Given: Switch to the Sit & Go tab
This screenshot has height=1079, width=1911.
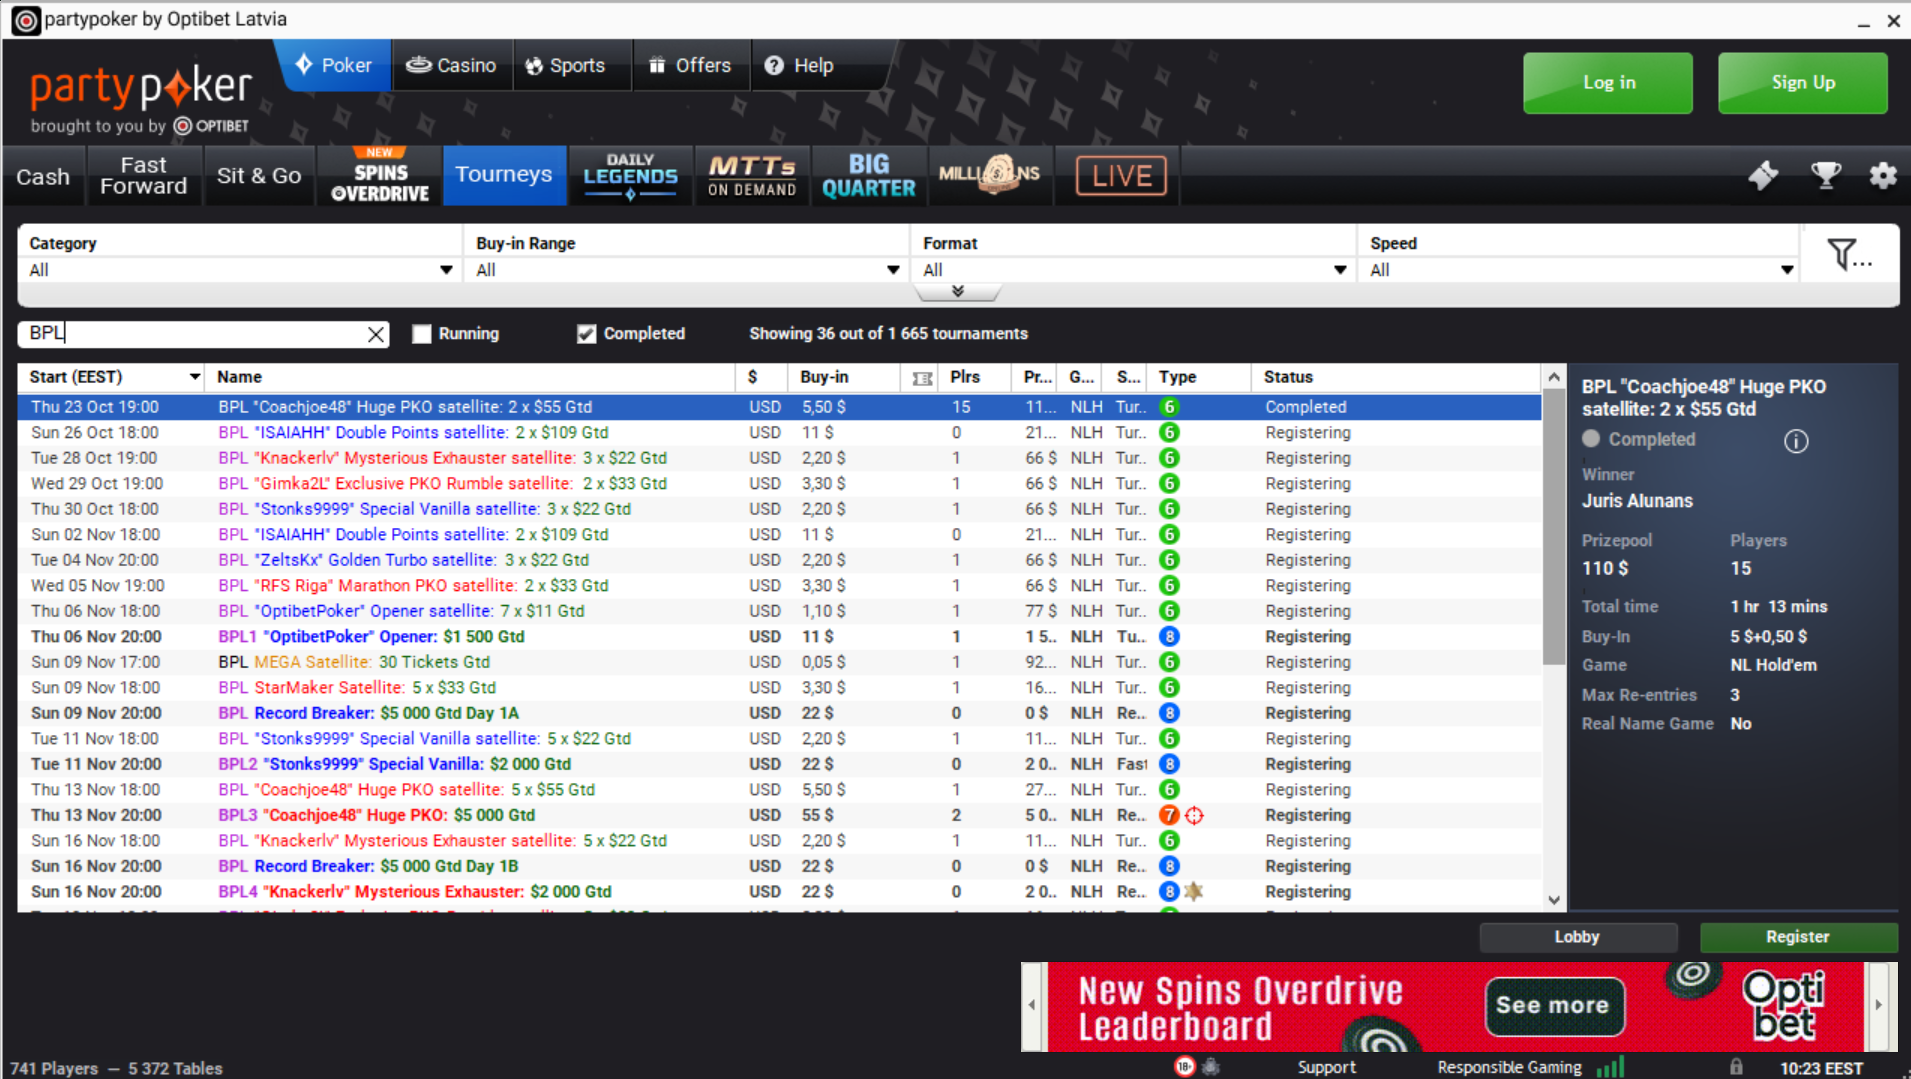Looking at the screenshot, I should point(259,176).
